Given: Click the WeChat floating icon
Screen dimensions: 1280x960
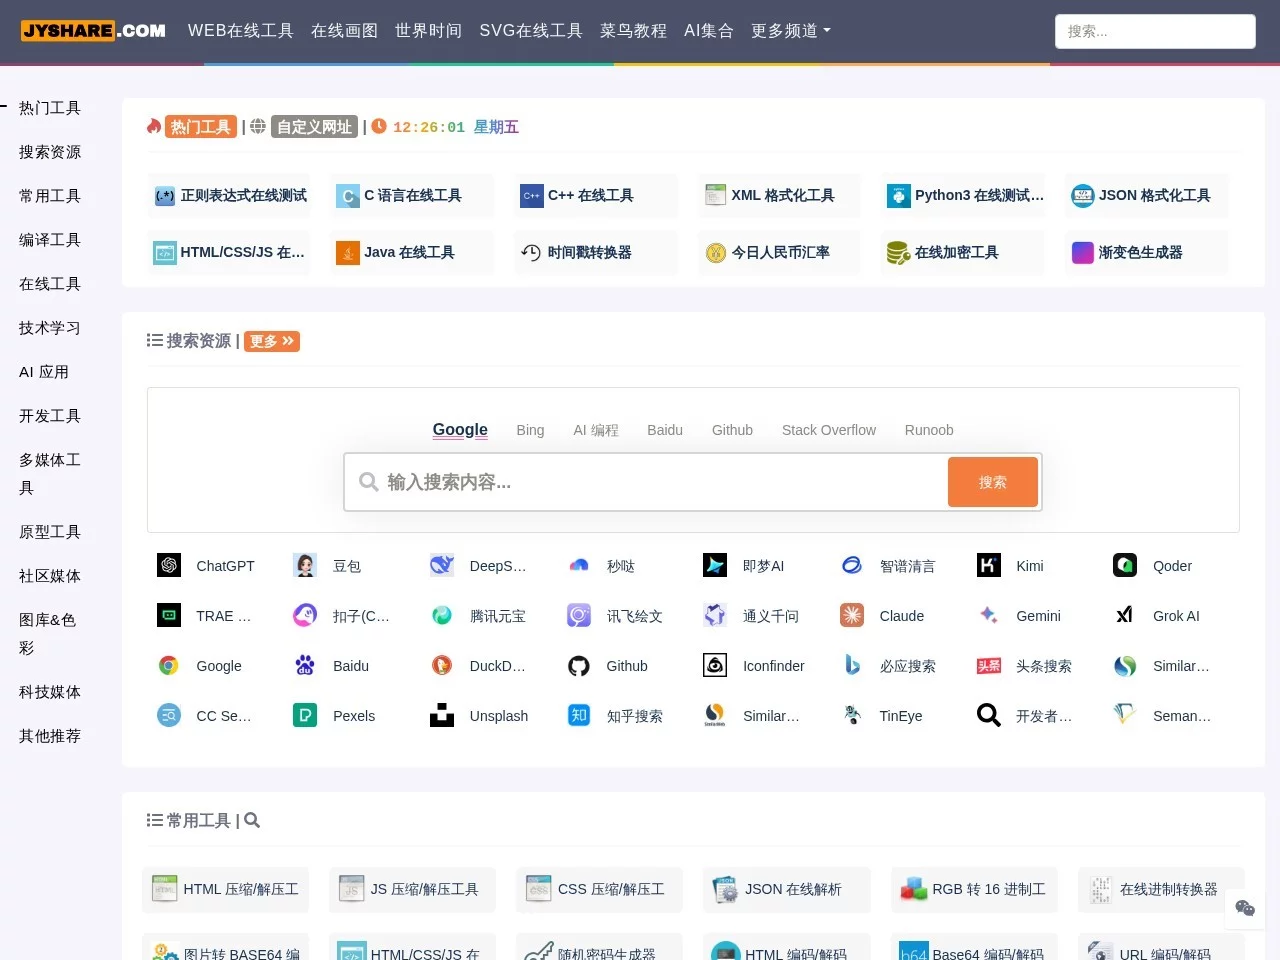Looking at the screenshot, I should 1245,908.
